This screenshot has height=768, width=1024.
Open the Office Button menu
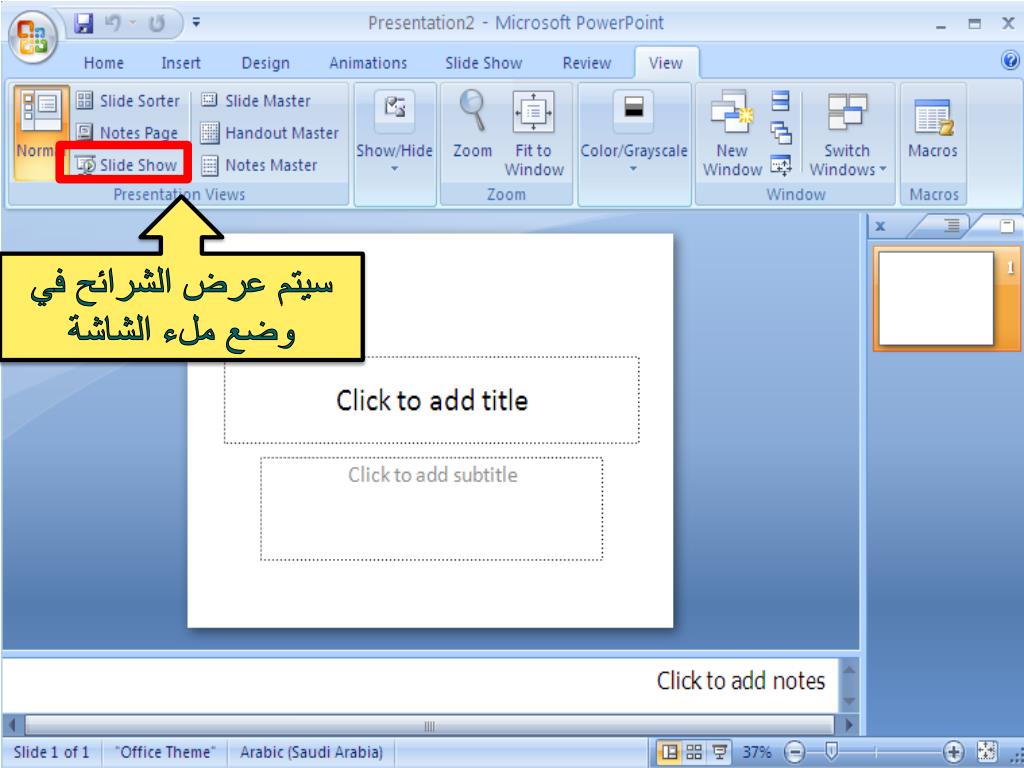[33, 36]
